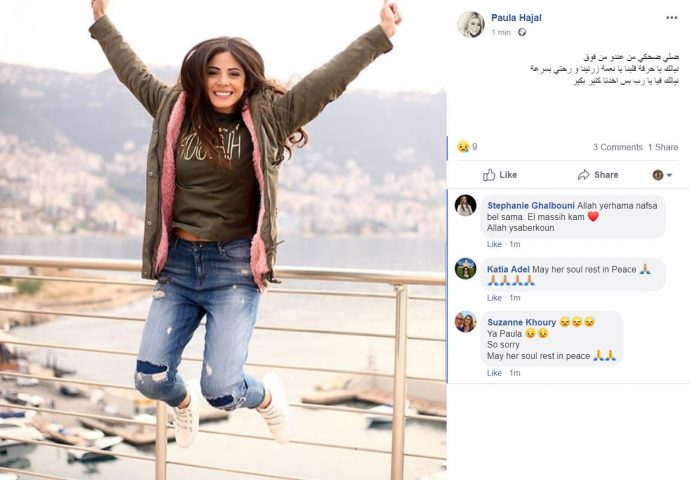Expand the comment-as profile selector dropdown

point(662,175)
